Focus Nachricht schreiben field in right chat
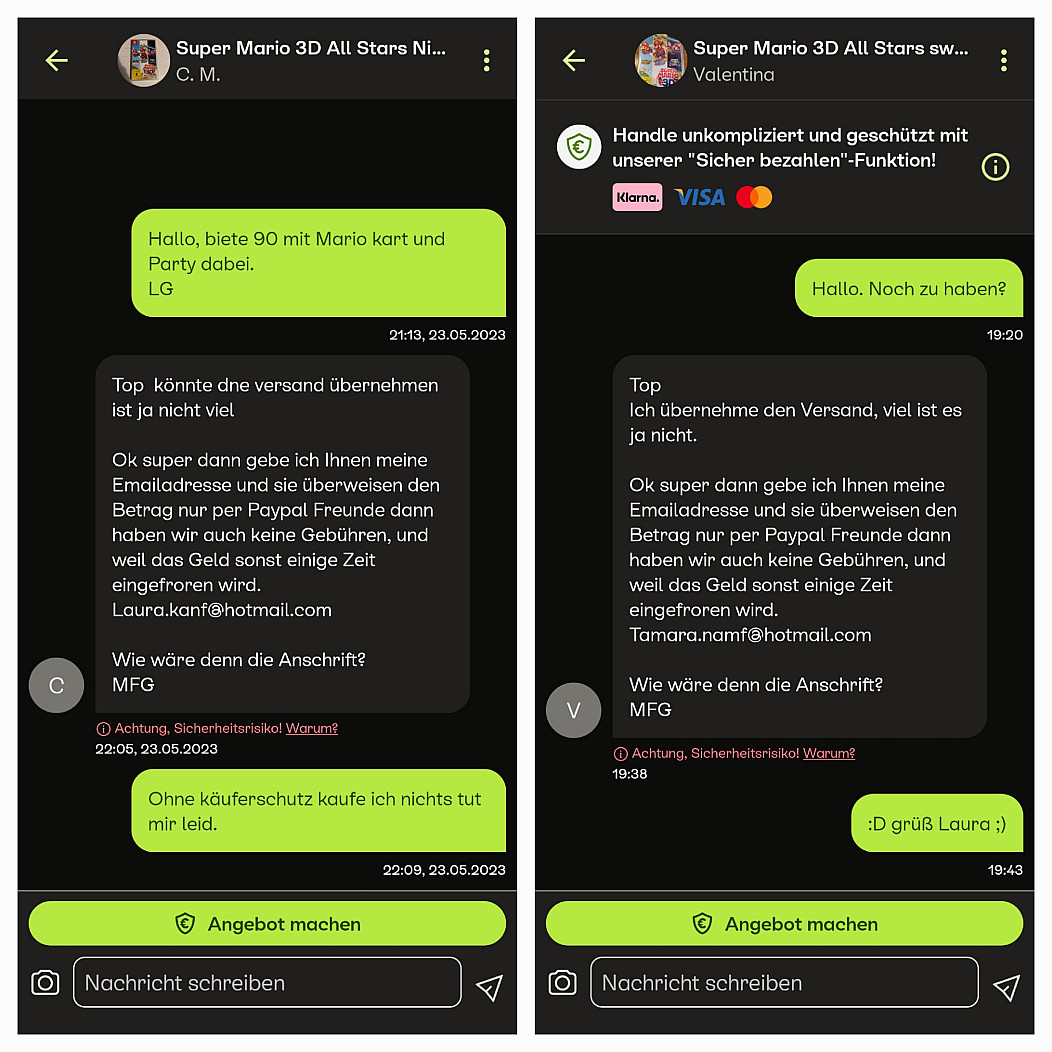Screen dimensions: 1052x1052 coord(784,982)
